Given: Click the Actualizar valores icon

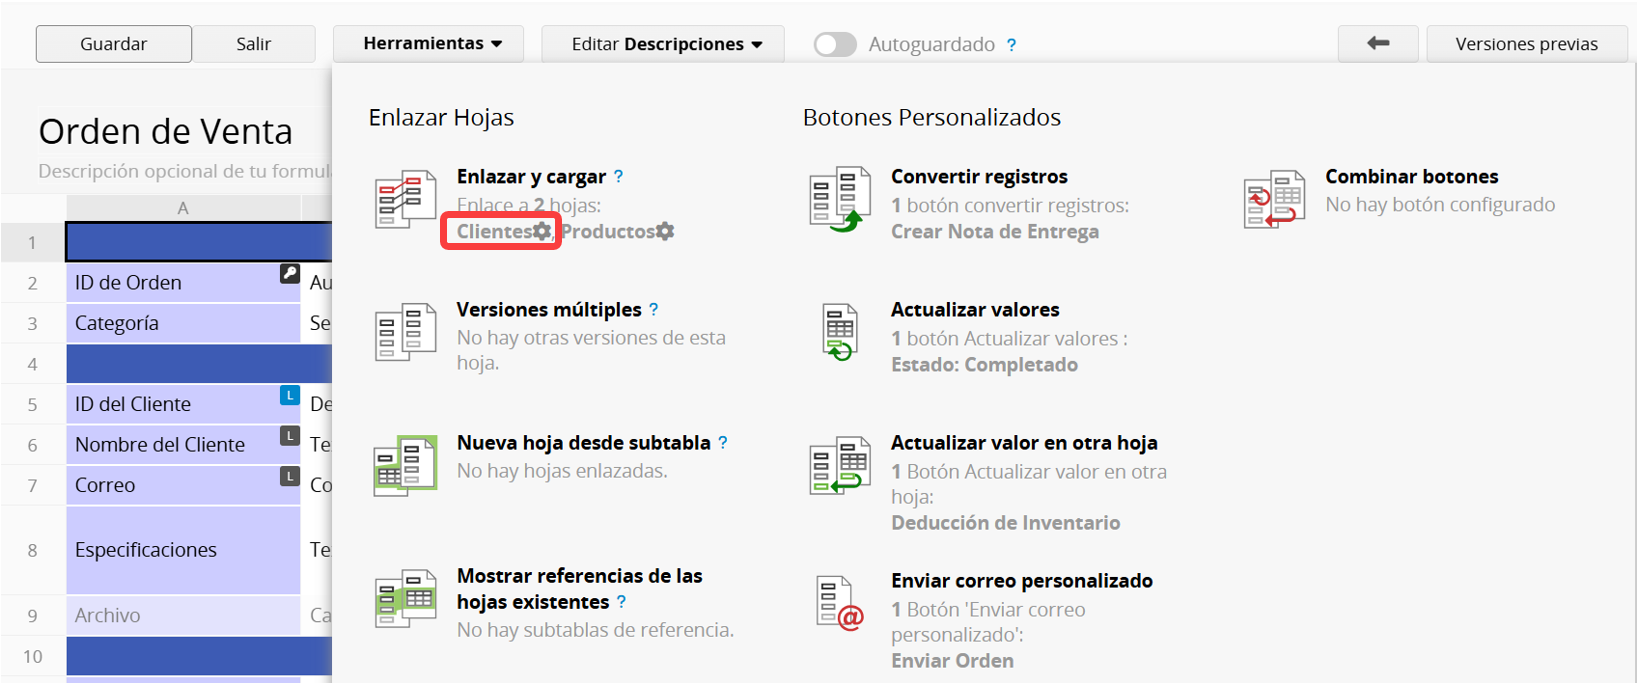Looking at the screenshot, I should [x=839, y=332].
